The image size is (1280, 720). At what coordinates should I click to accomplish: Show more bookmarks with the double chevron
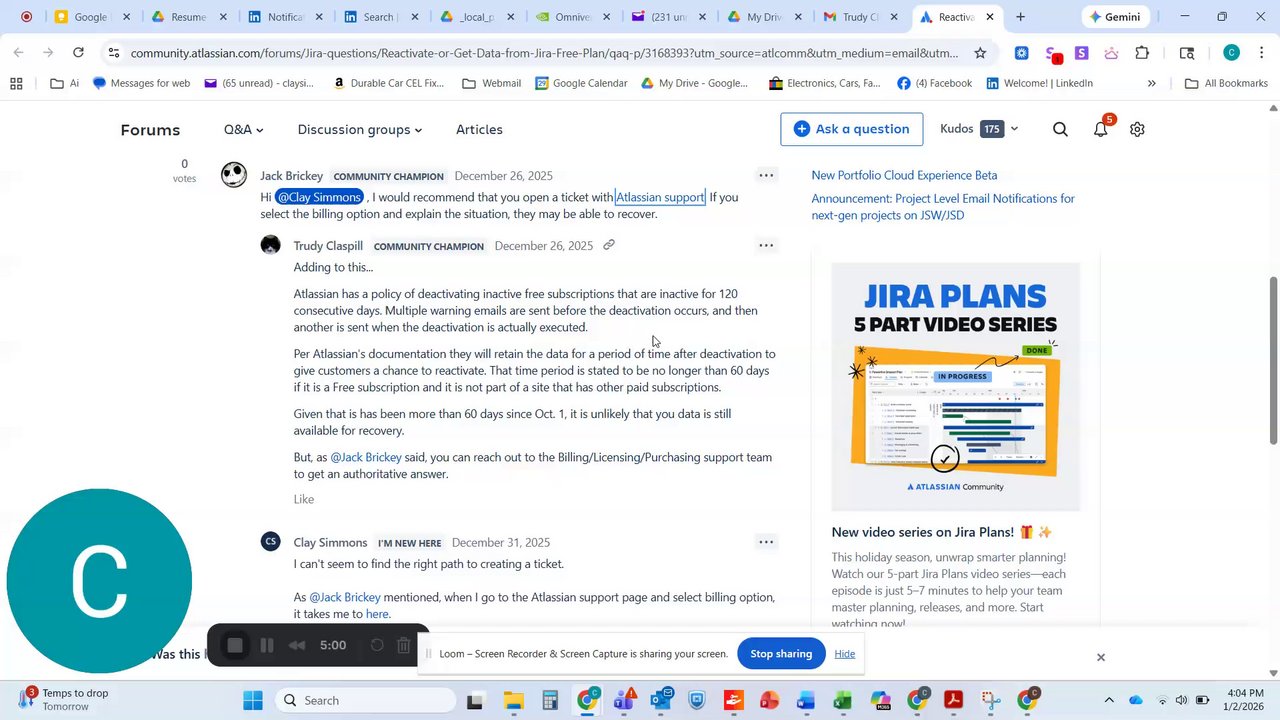(x=1151, y=83)
